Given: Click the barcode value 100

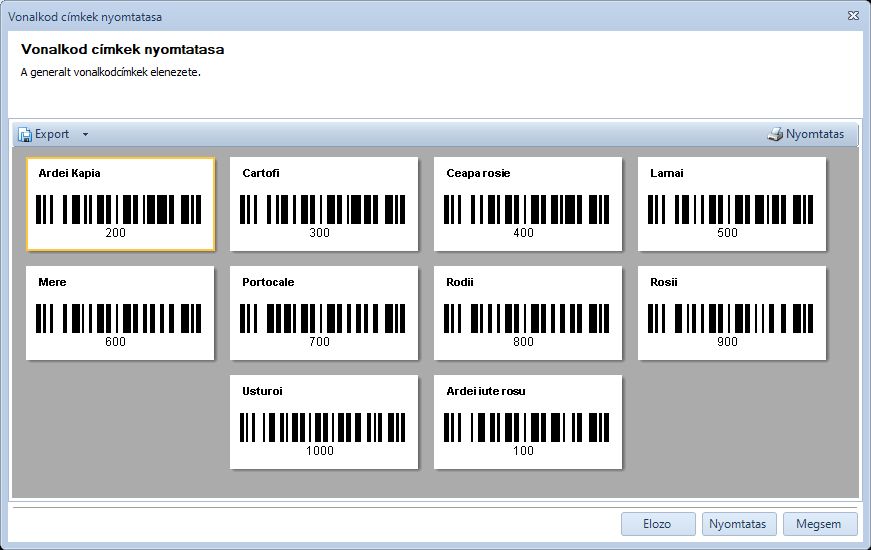Looking at the screenshot, I should click(x=523, y=451).
